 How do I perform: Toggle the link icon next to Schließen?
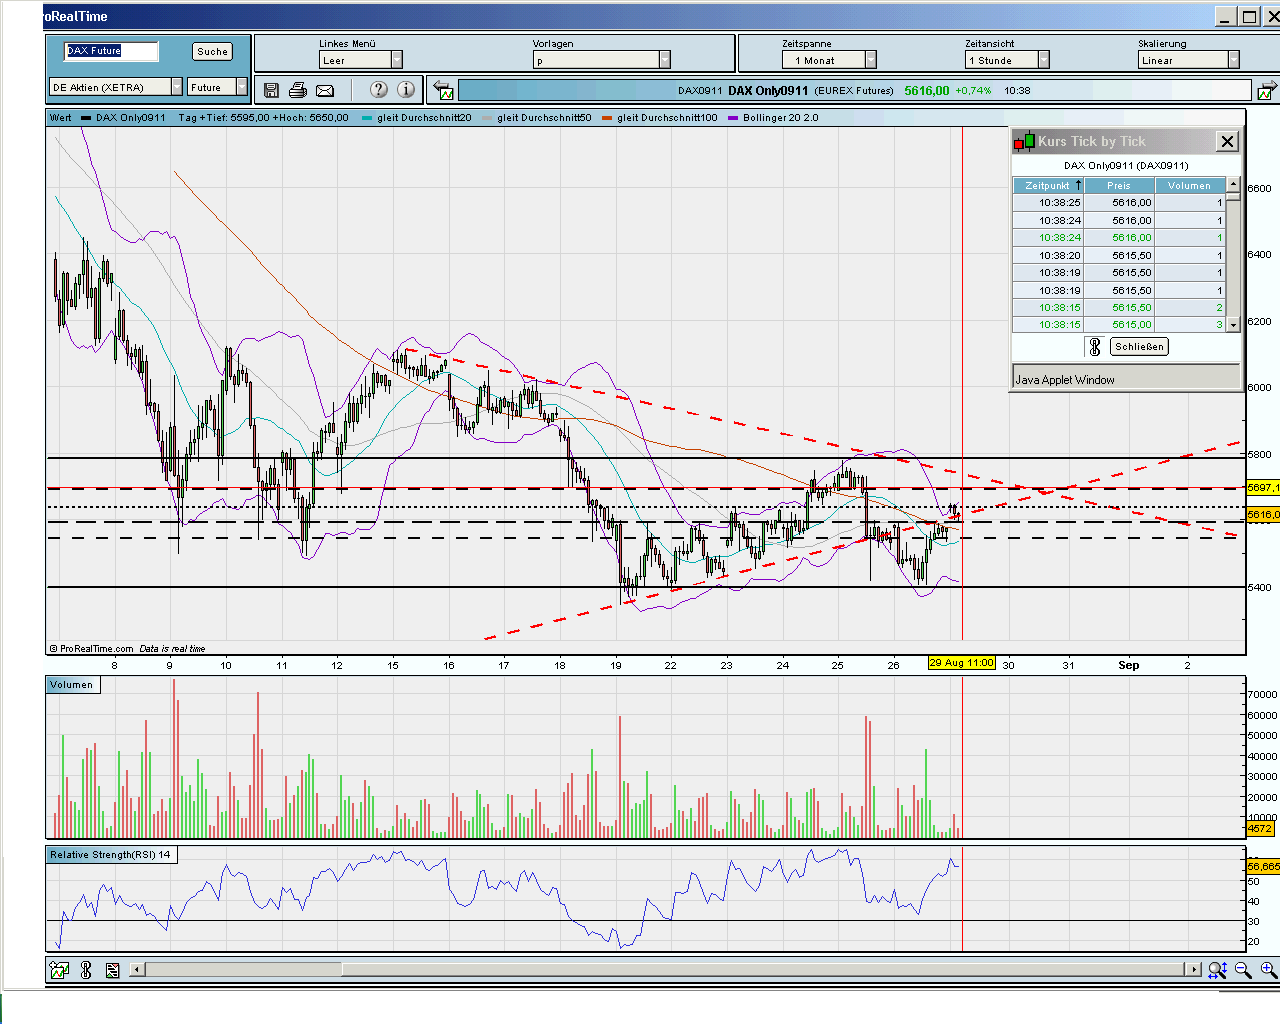click(1095, 346)
